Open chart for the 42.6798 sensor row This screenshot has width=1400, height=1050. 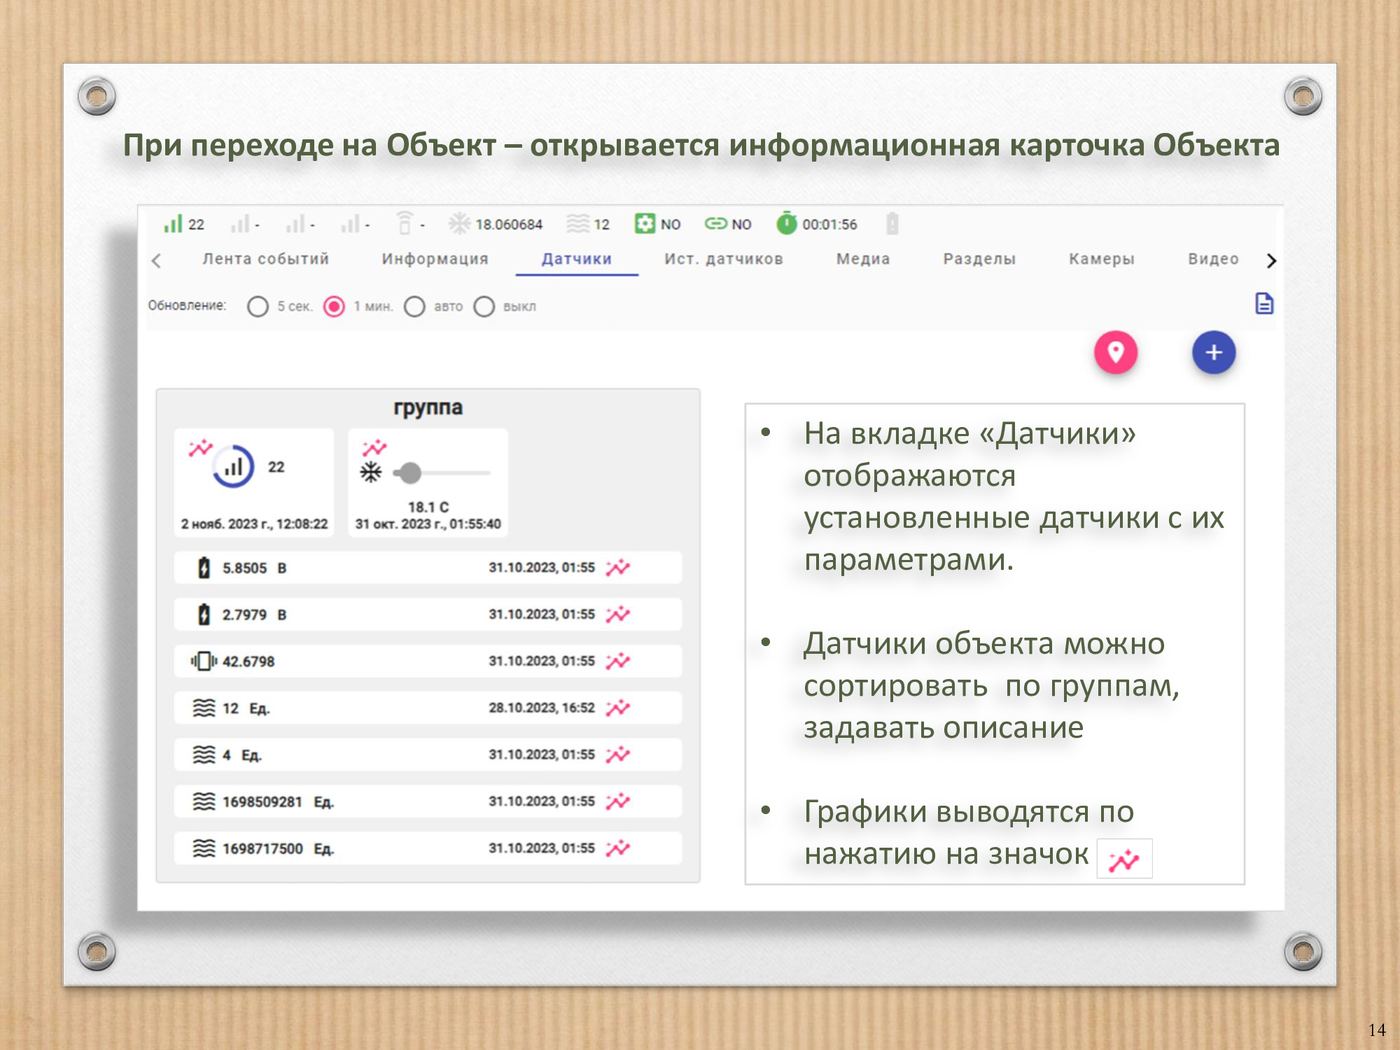618,661
